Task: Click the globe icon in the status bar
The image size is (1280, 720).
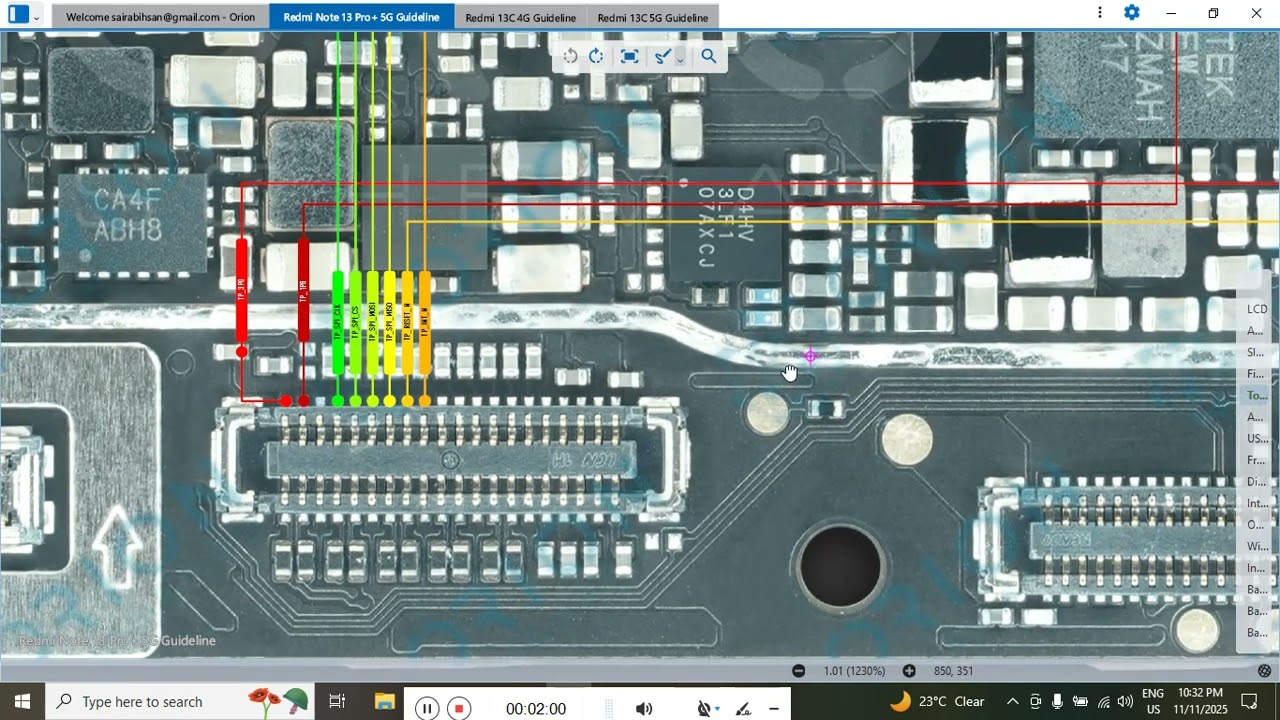Action: (x=1265, y=671)
